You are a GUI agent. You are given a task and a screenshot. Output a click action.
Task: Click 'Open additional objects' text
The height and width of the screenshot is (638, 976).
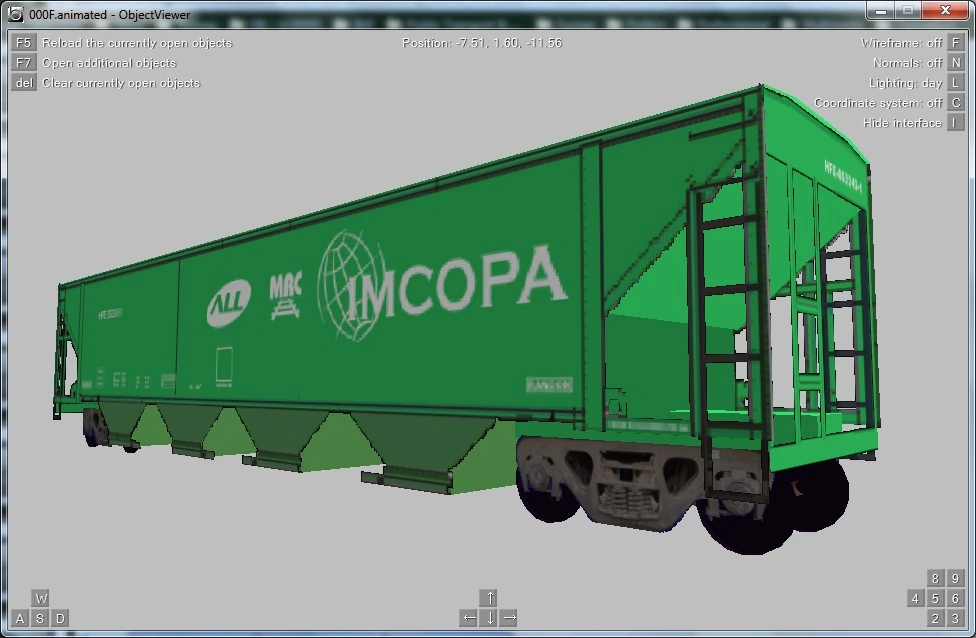click(x=109, y=63)
